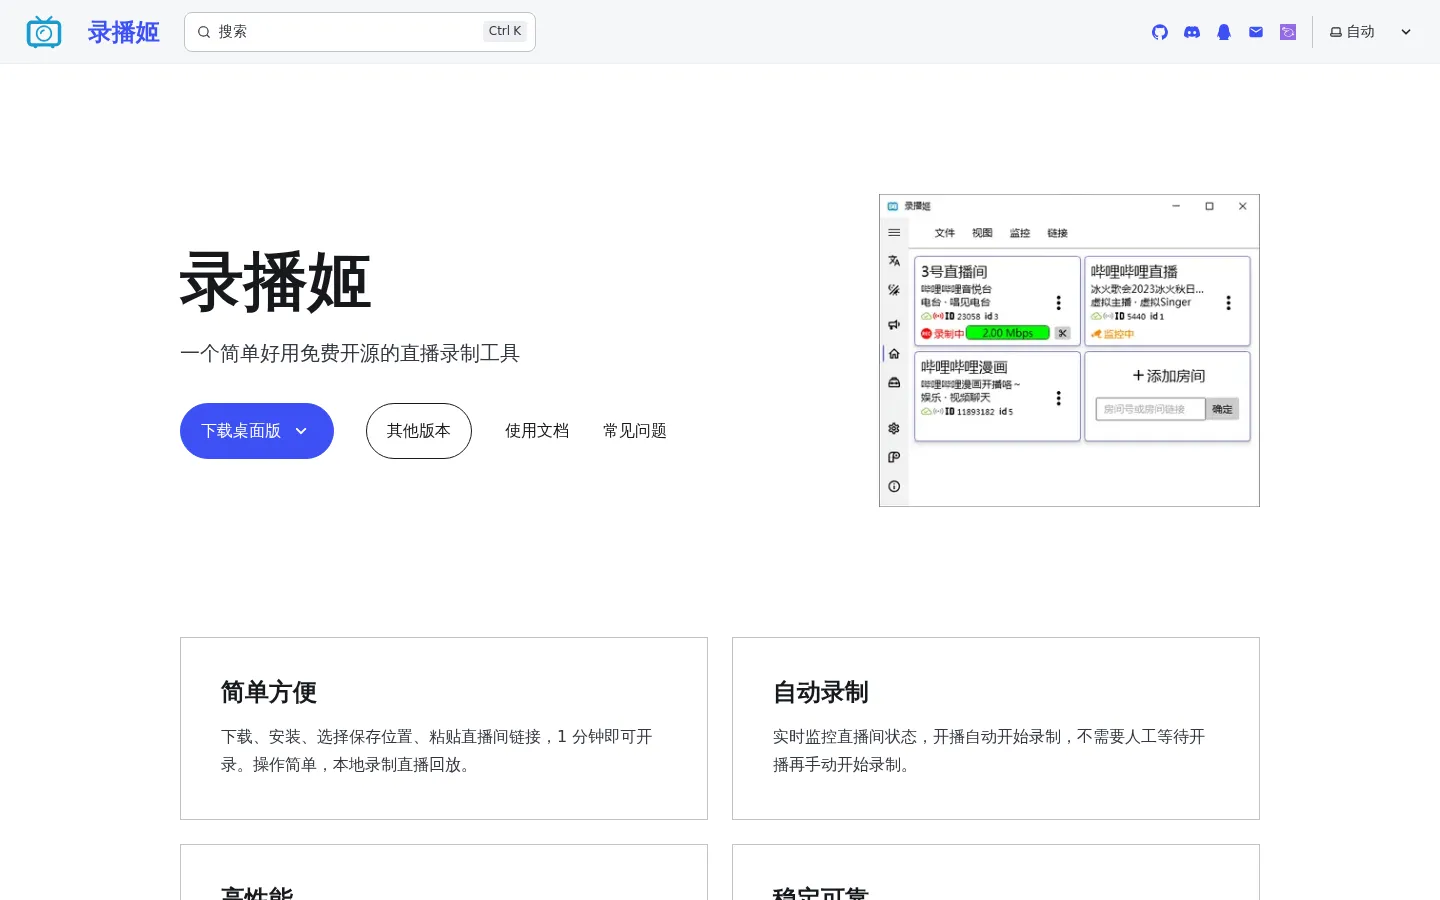Expand the 自动 theme mode dropdown
The width and height of the screenshot is (1440, 900).
[1370, 32]
